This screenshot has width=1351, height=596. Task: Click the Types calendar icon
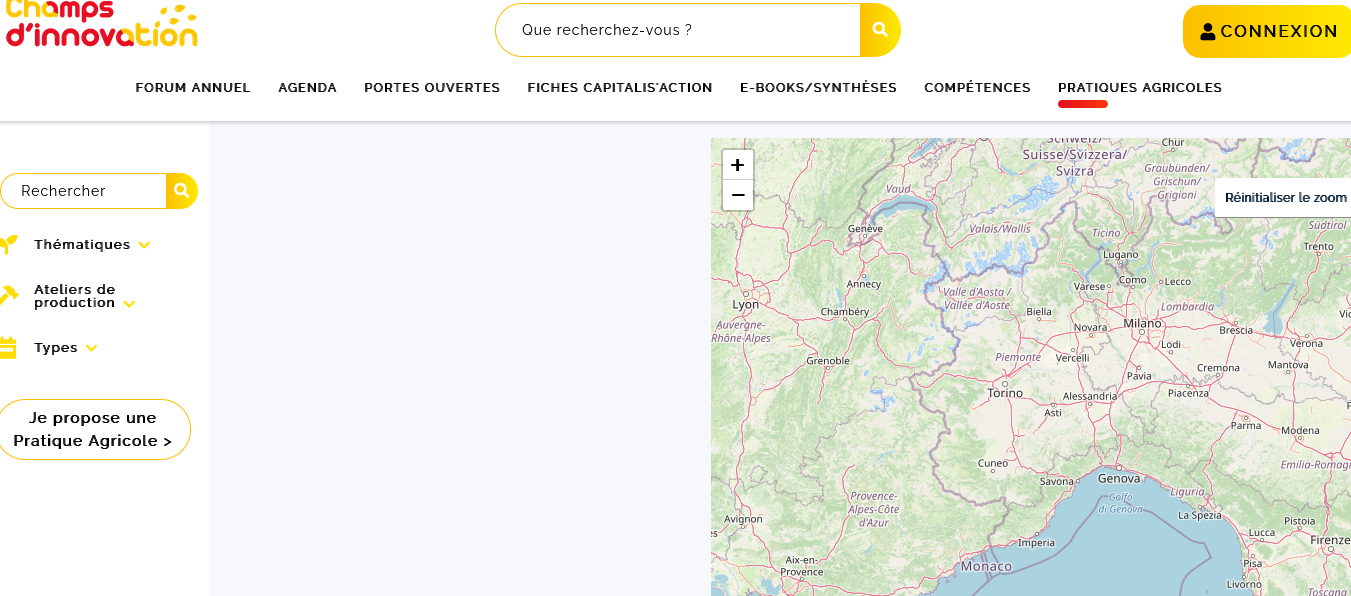(x=8, y=347)
